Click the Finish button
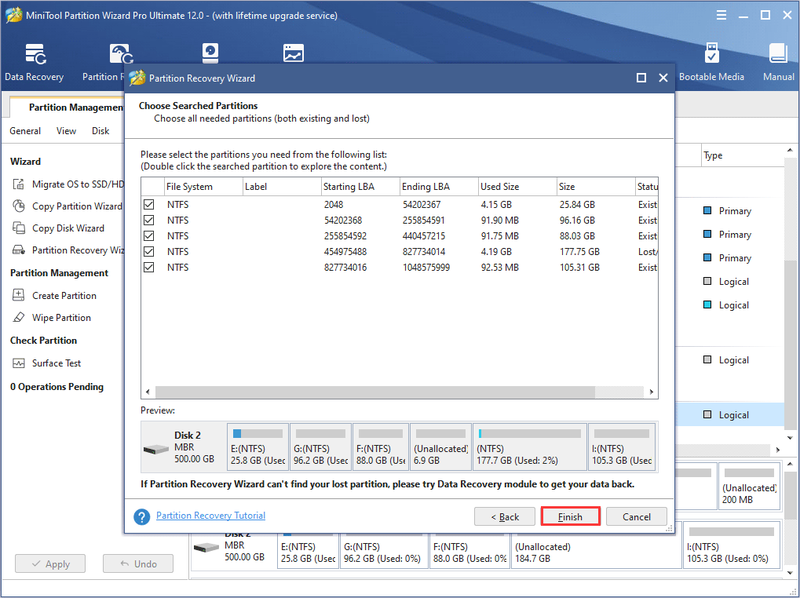This screenshot has width=800, height=598. coord(570,516)
